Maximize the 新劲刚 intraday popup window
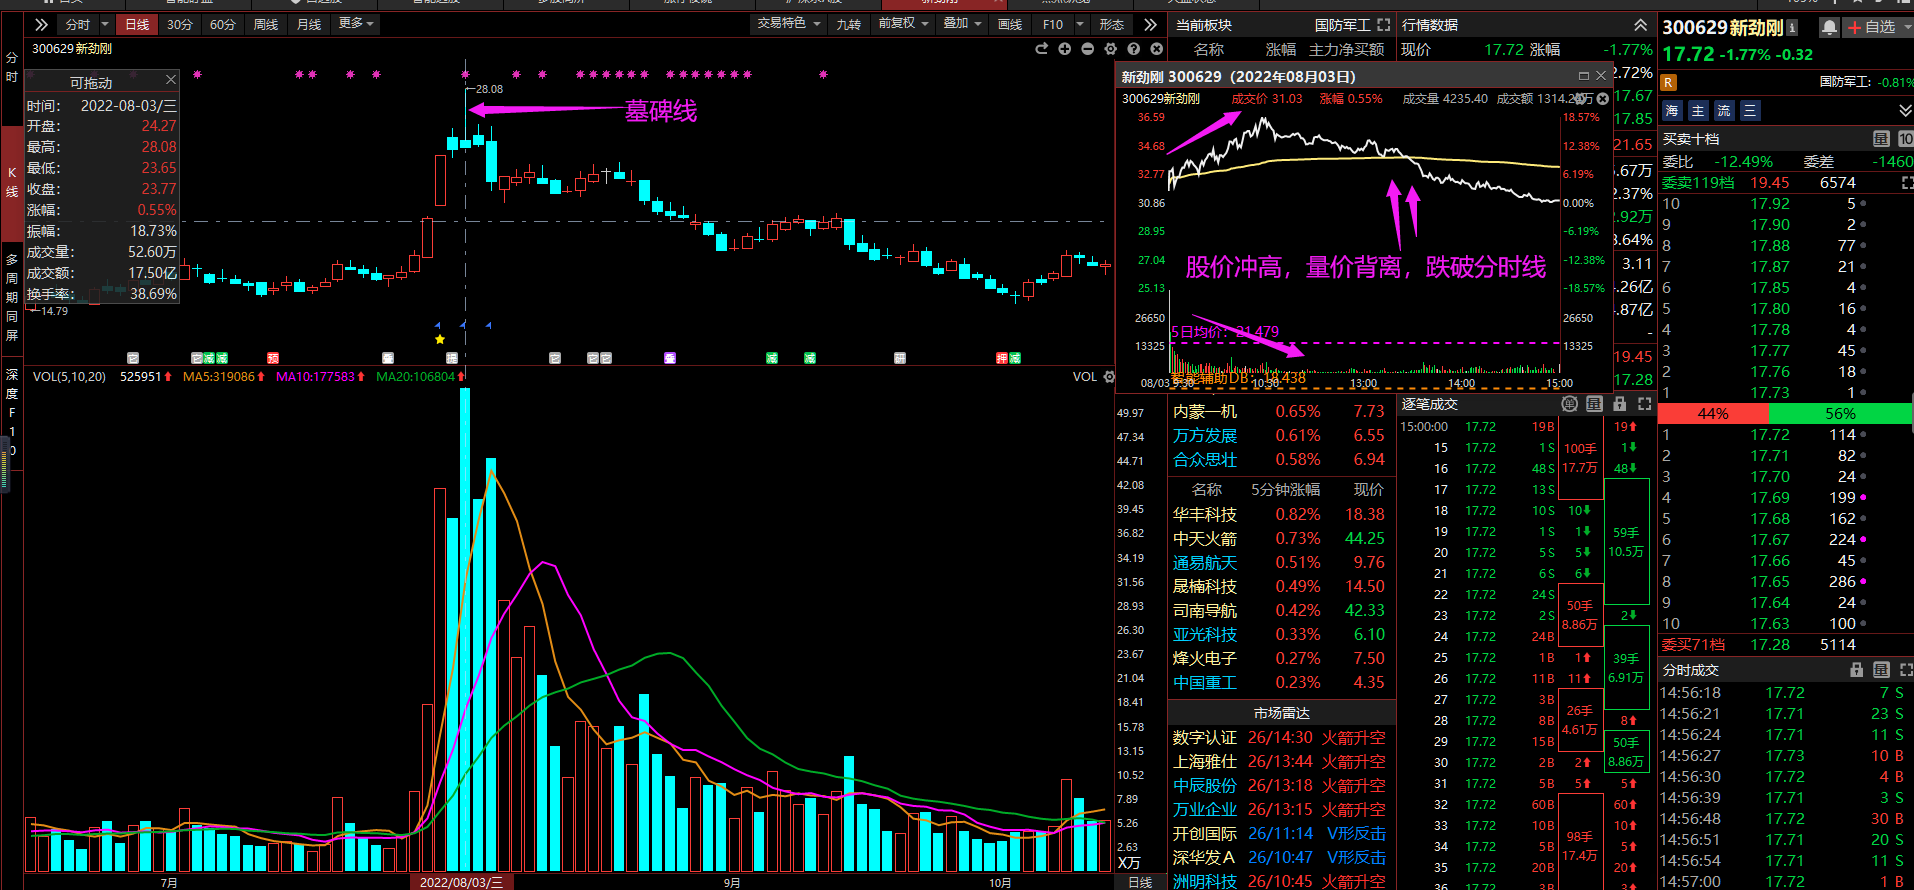 [1584, 76]
